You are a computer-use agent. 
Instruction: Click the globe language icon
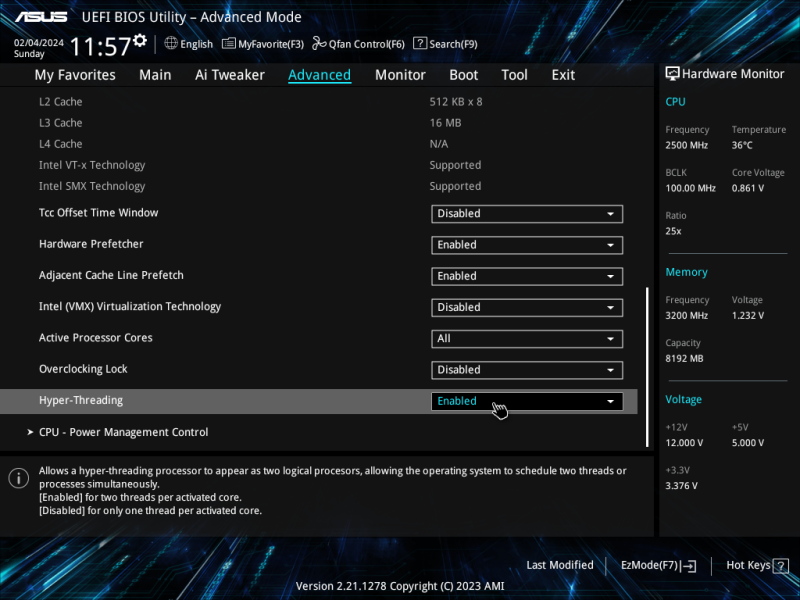click(x=171, y=43)
